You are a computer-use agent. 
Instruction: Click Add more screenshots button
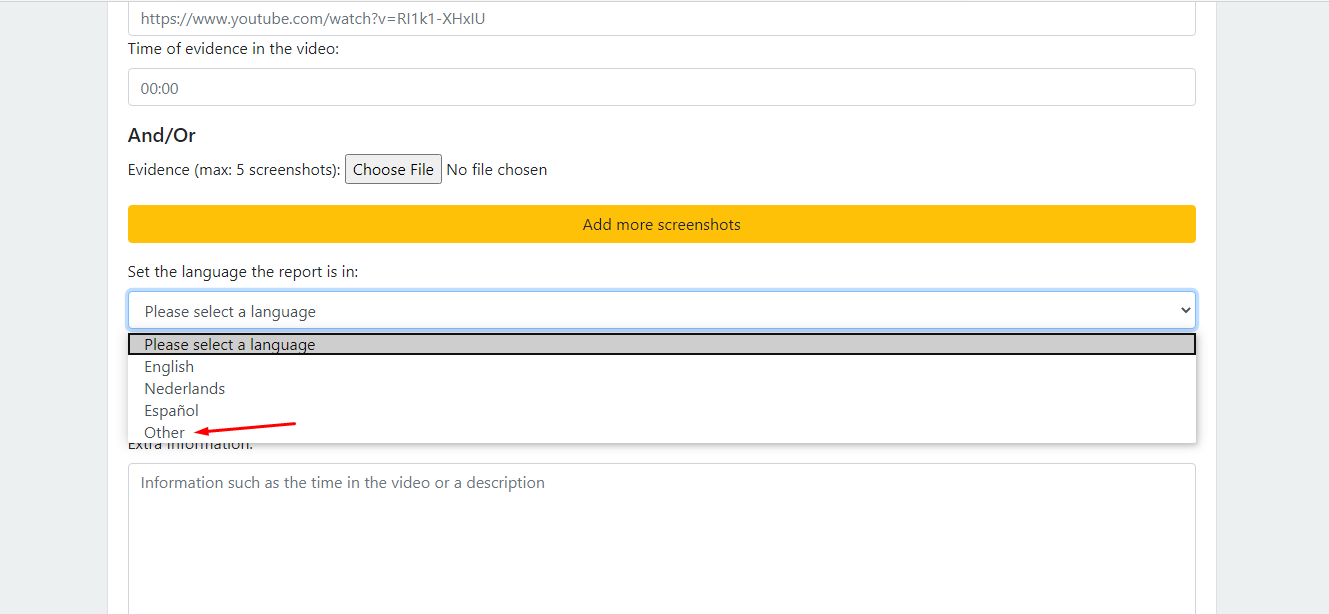[661, 224]
